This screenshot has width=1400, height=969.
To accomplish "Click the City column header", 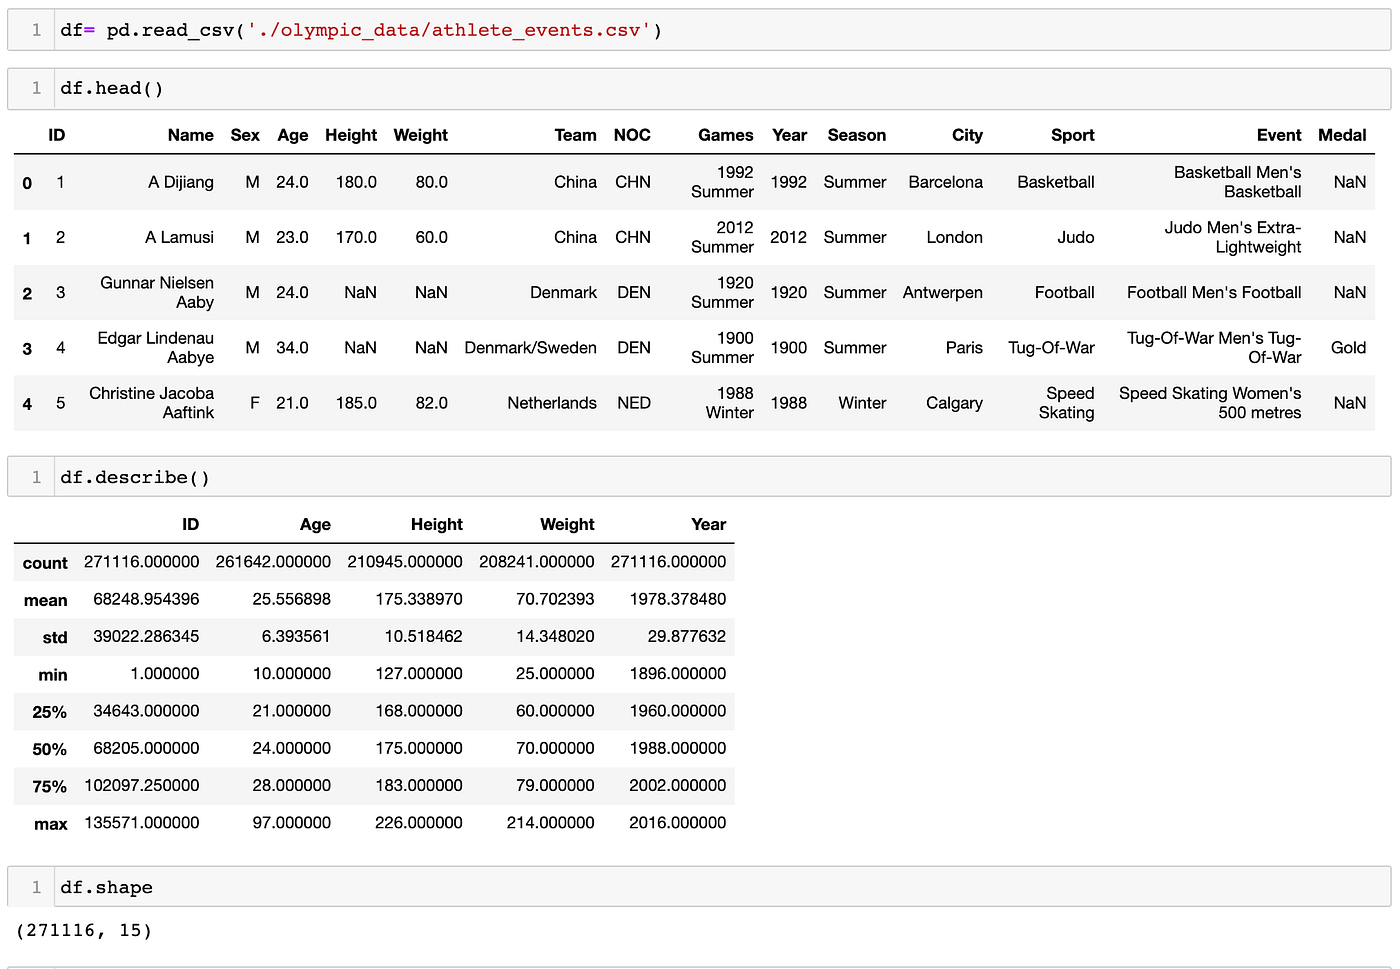I will 967,135.
